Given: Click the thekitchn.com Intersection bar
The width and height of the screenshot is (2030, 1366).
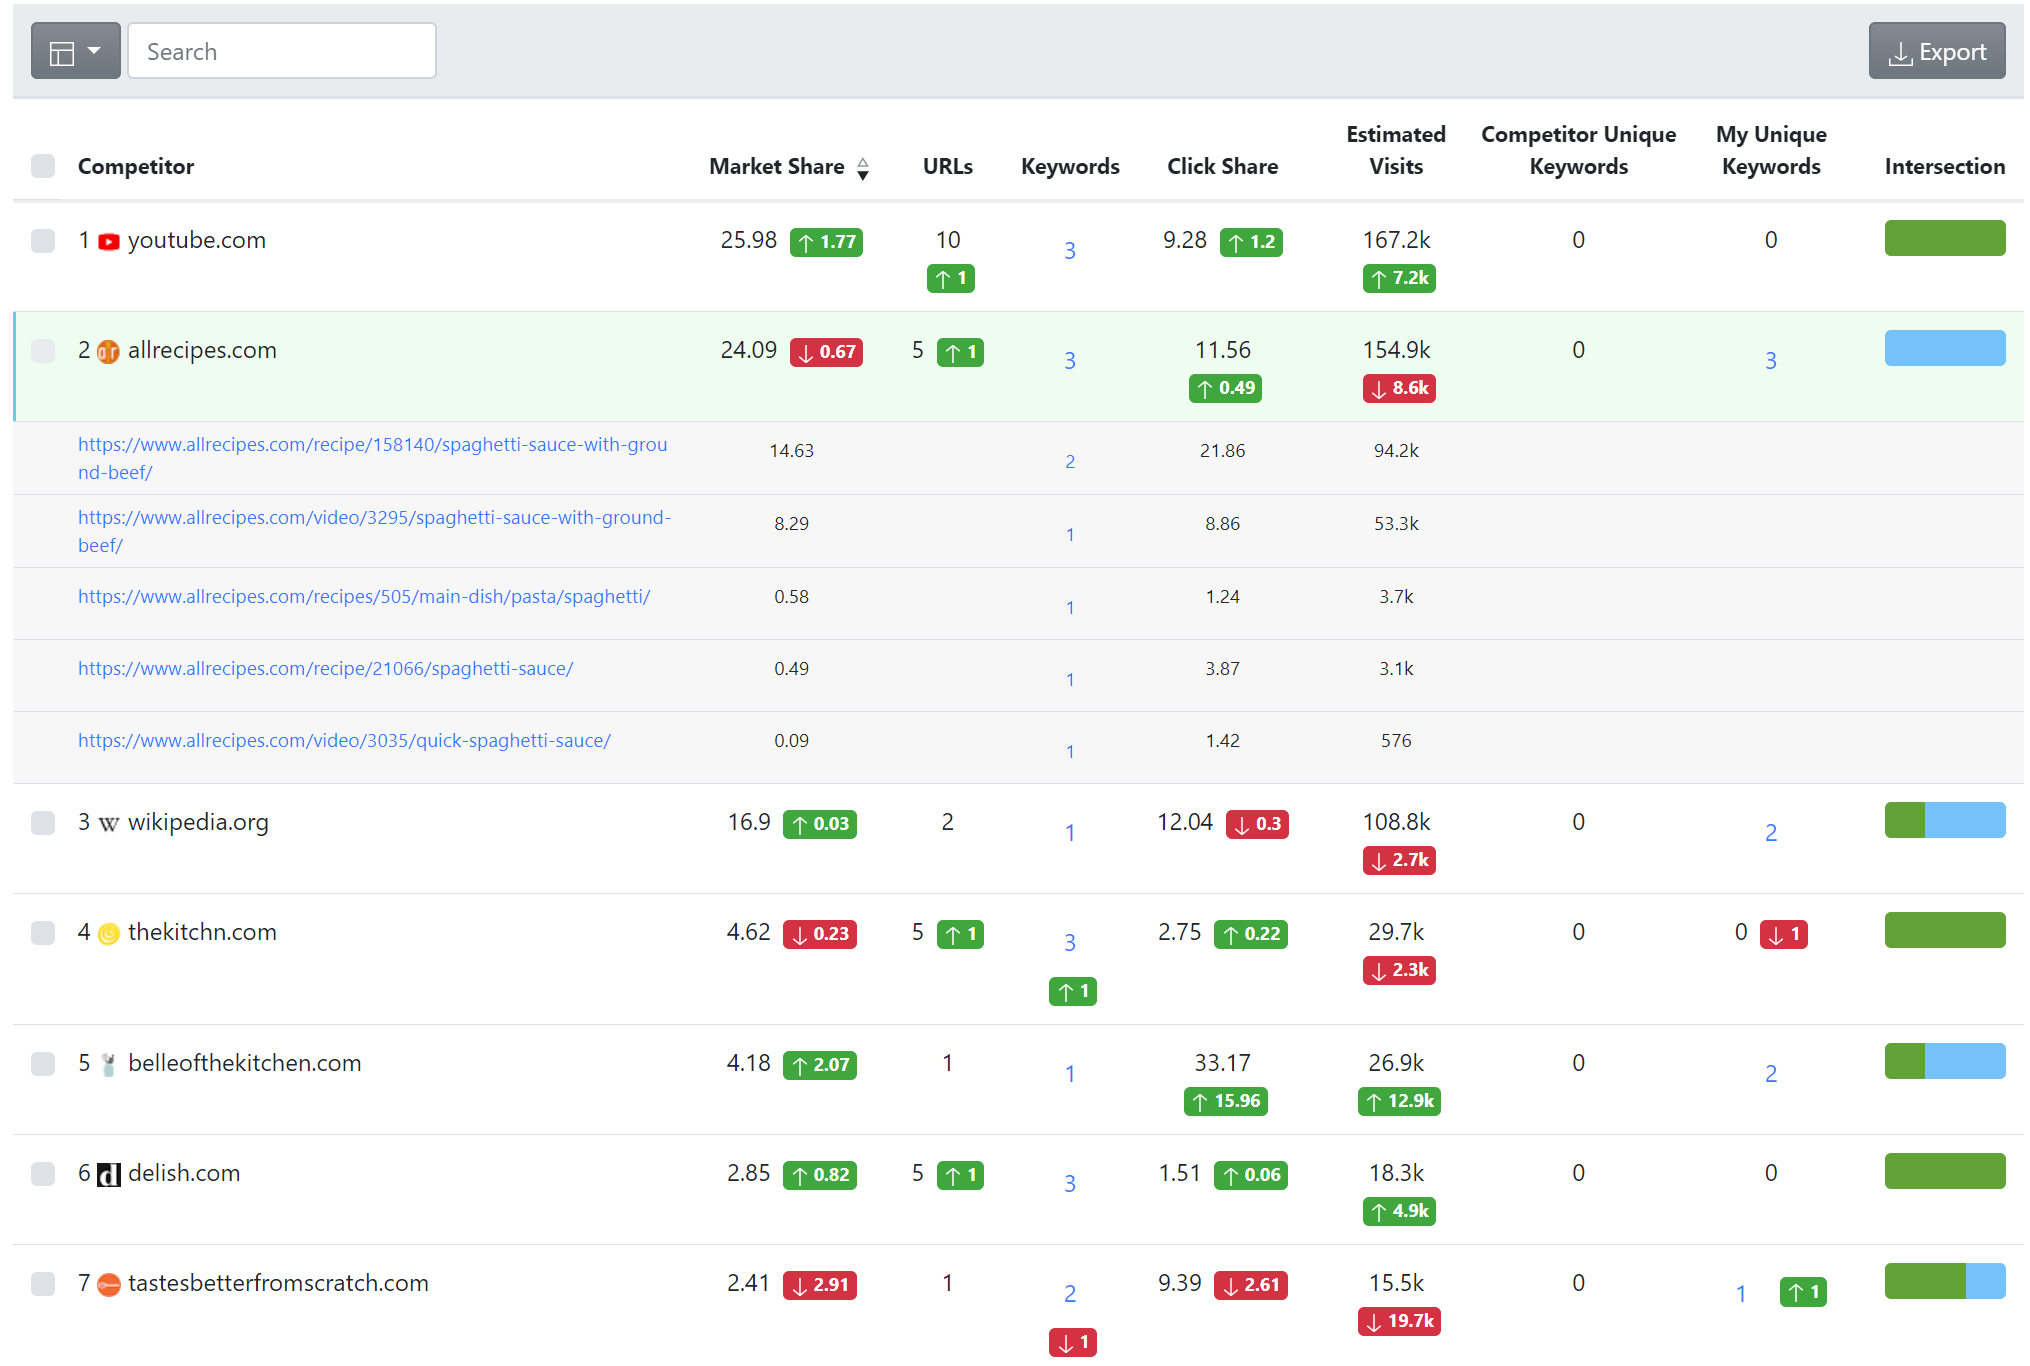Looking at the screenshot, I should point(1945,930).
